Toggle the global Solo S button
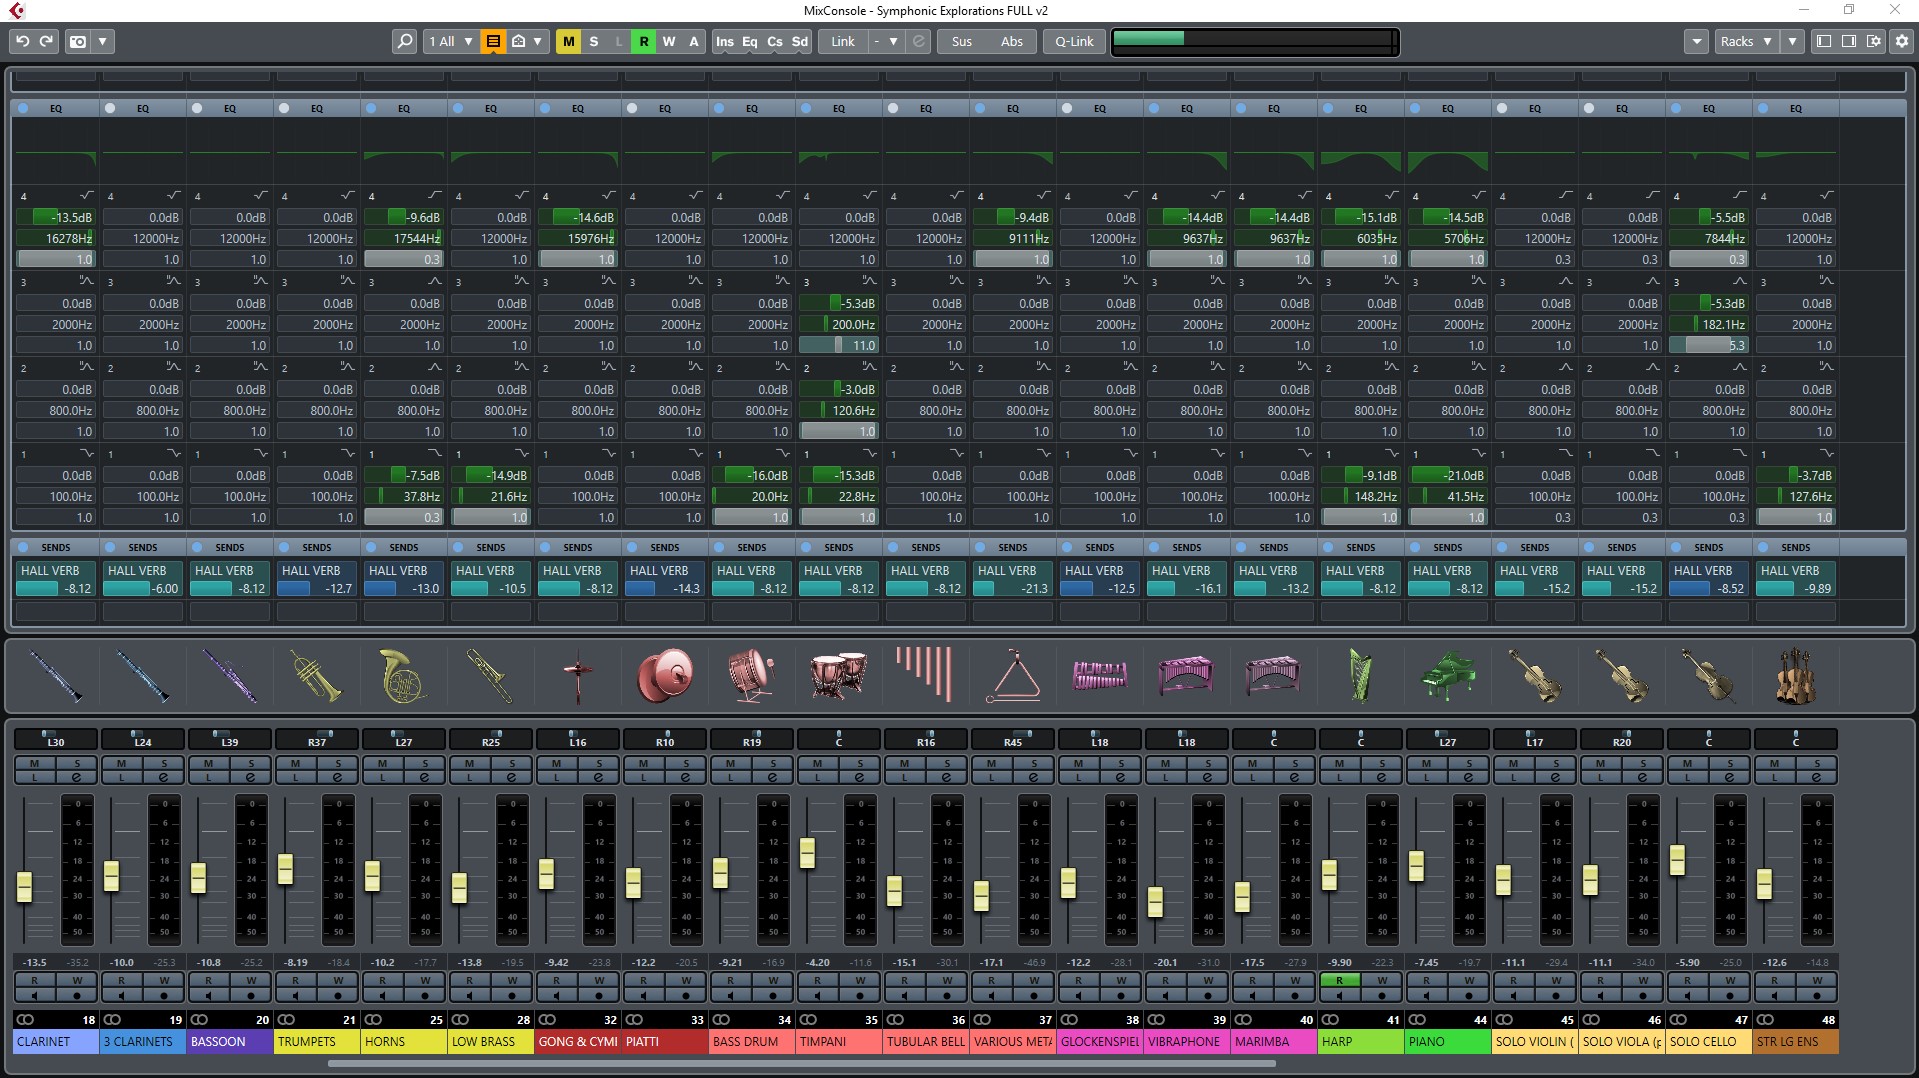 (x=593, y=41)
